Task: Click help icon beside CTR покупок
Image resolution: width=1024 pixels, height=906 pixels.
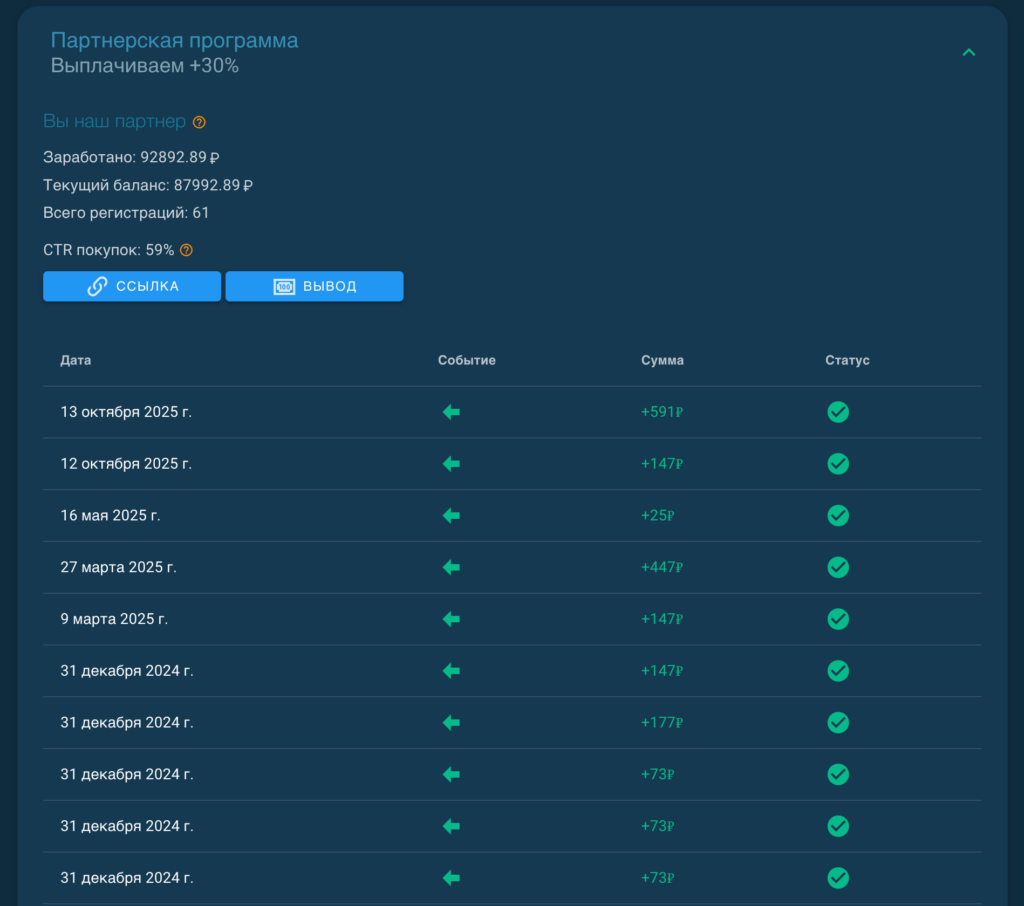Action: [x=186, y=250]
